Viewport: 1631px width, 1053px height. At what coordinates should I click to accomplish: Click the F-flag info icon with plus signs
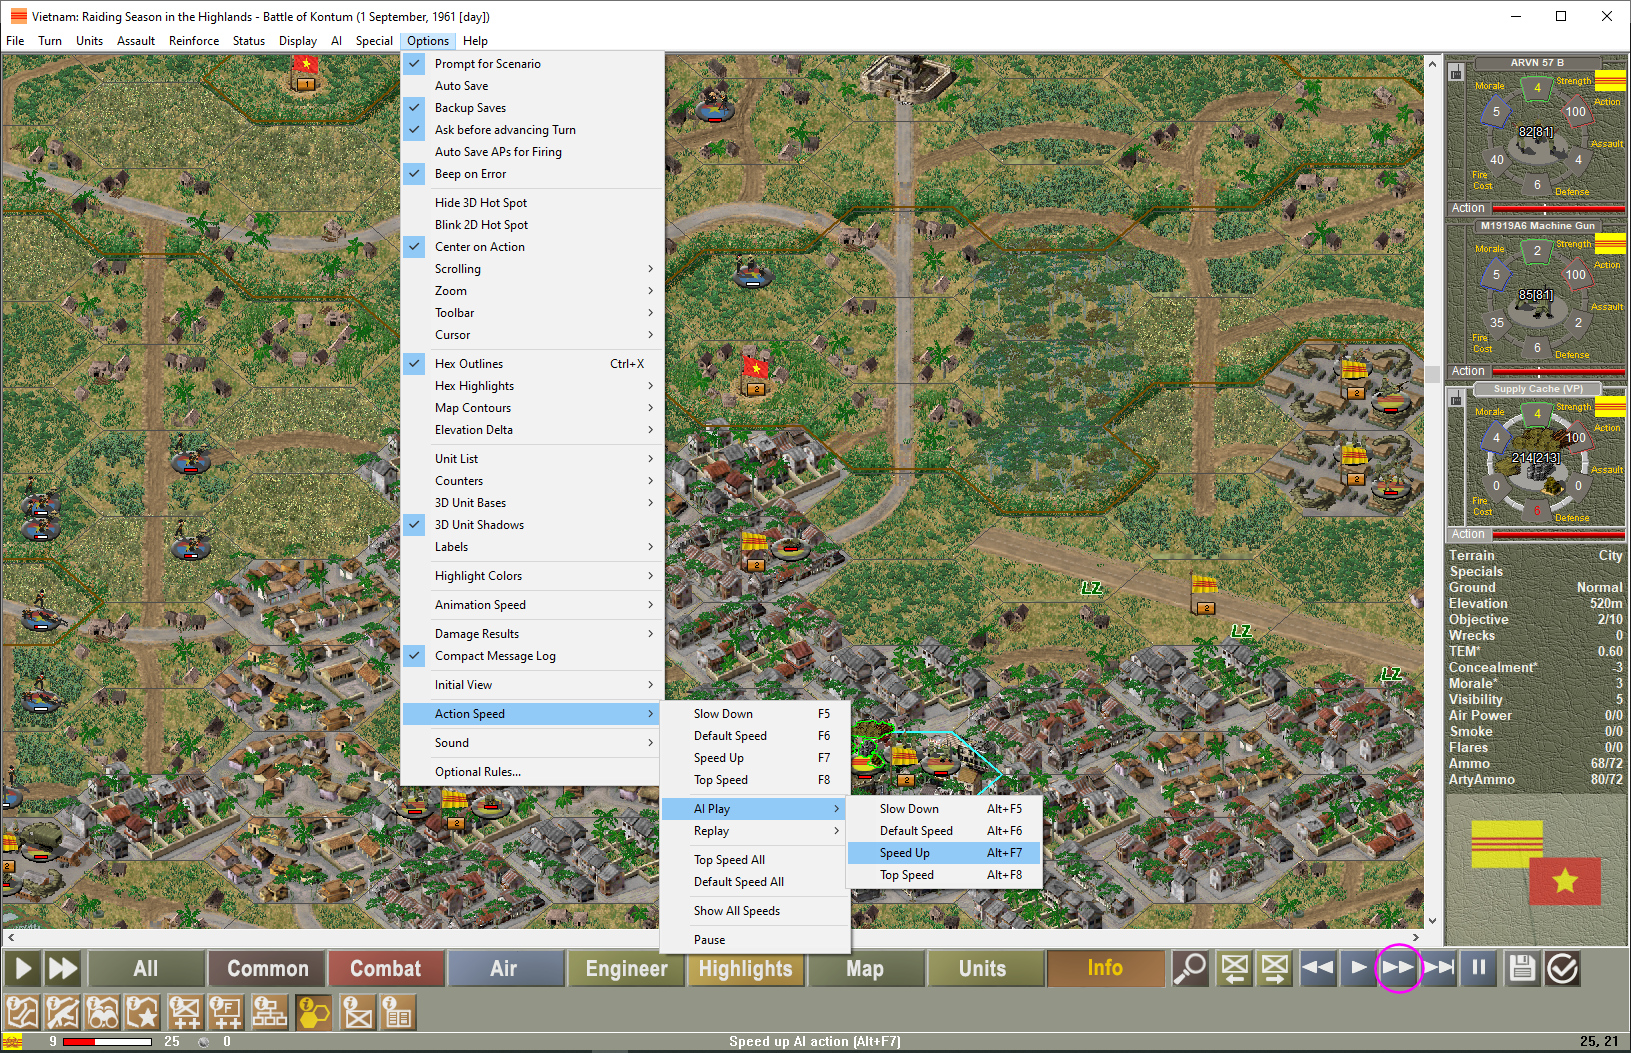click(226, 1012)
